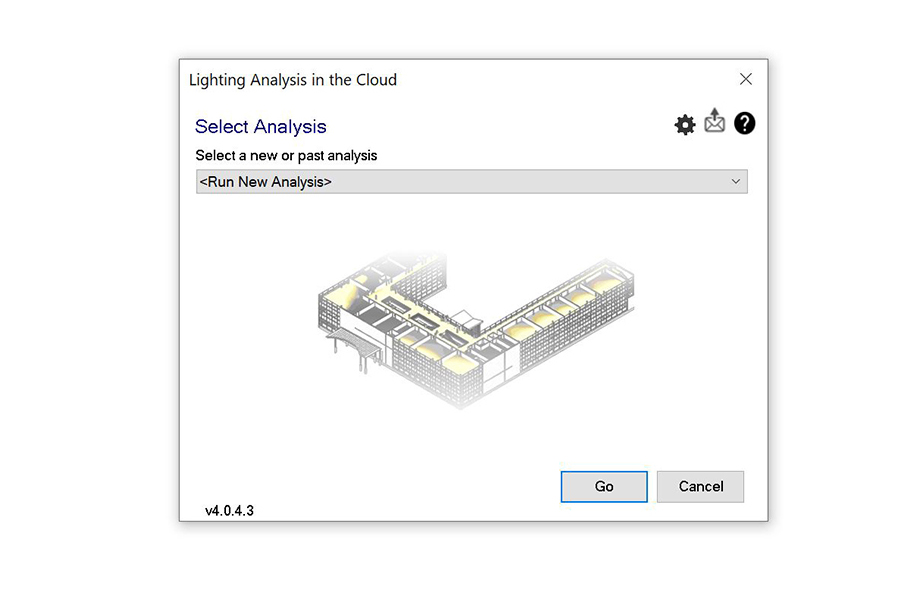Click the Go button

[x=604, y=486]
